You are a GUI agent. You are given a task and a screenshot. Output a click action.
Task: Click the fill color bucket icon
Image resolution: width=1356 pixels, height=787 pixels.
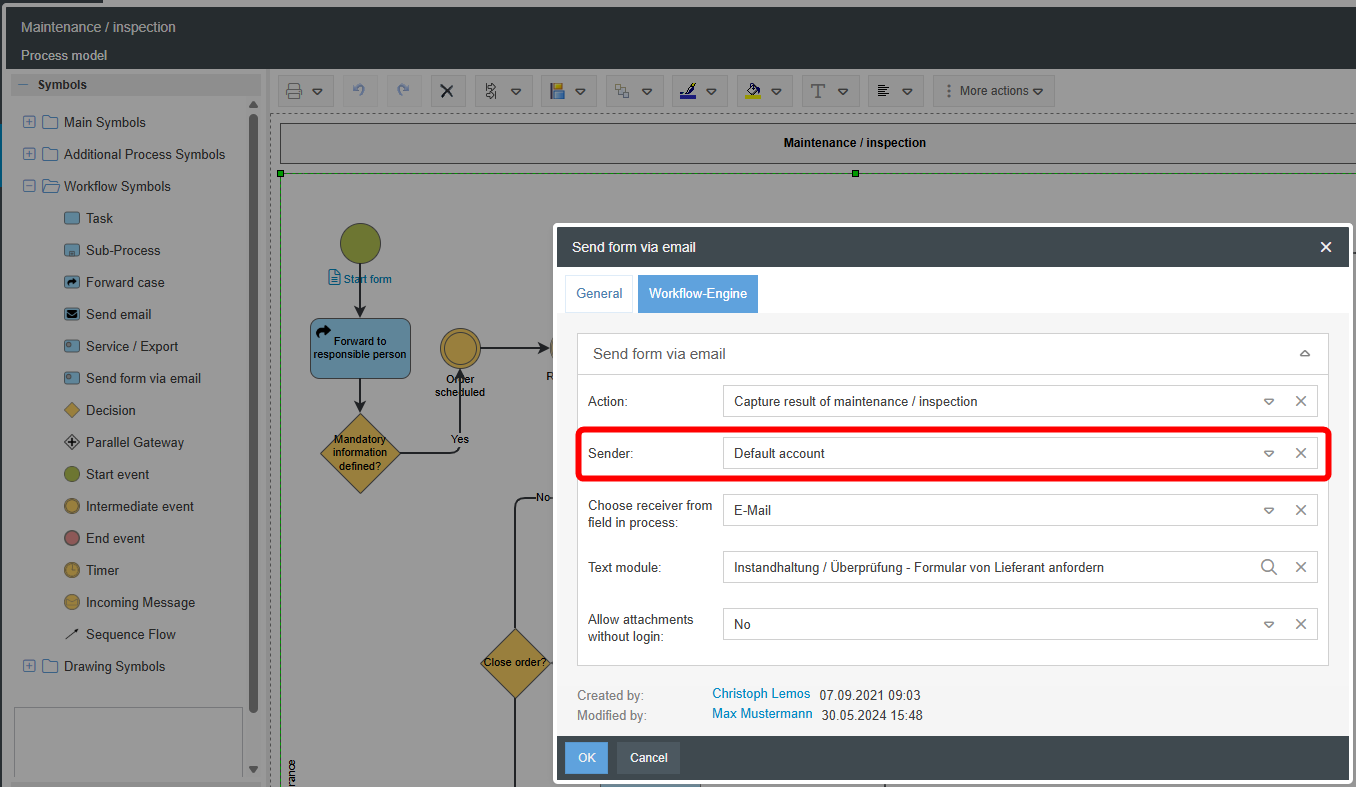click(x=754, y=91)
